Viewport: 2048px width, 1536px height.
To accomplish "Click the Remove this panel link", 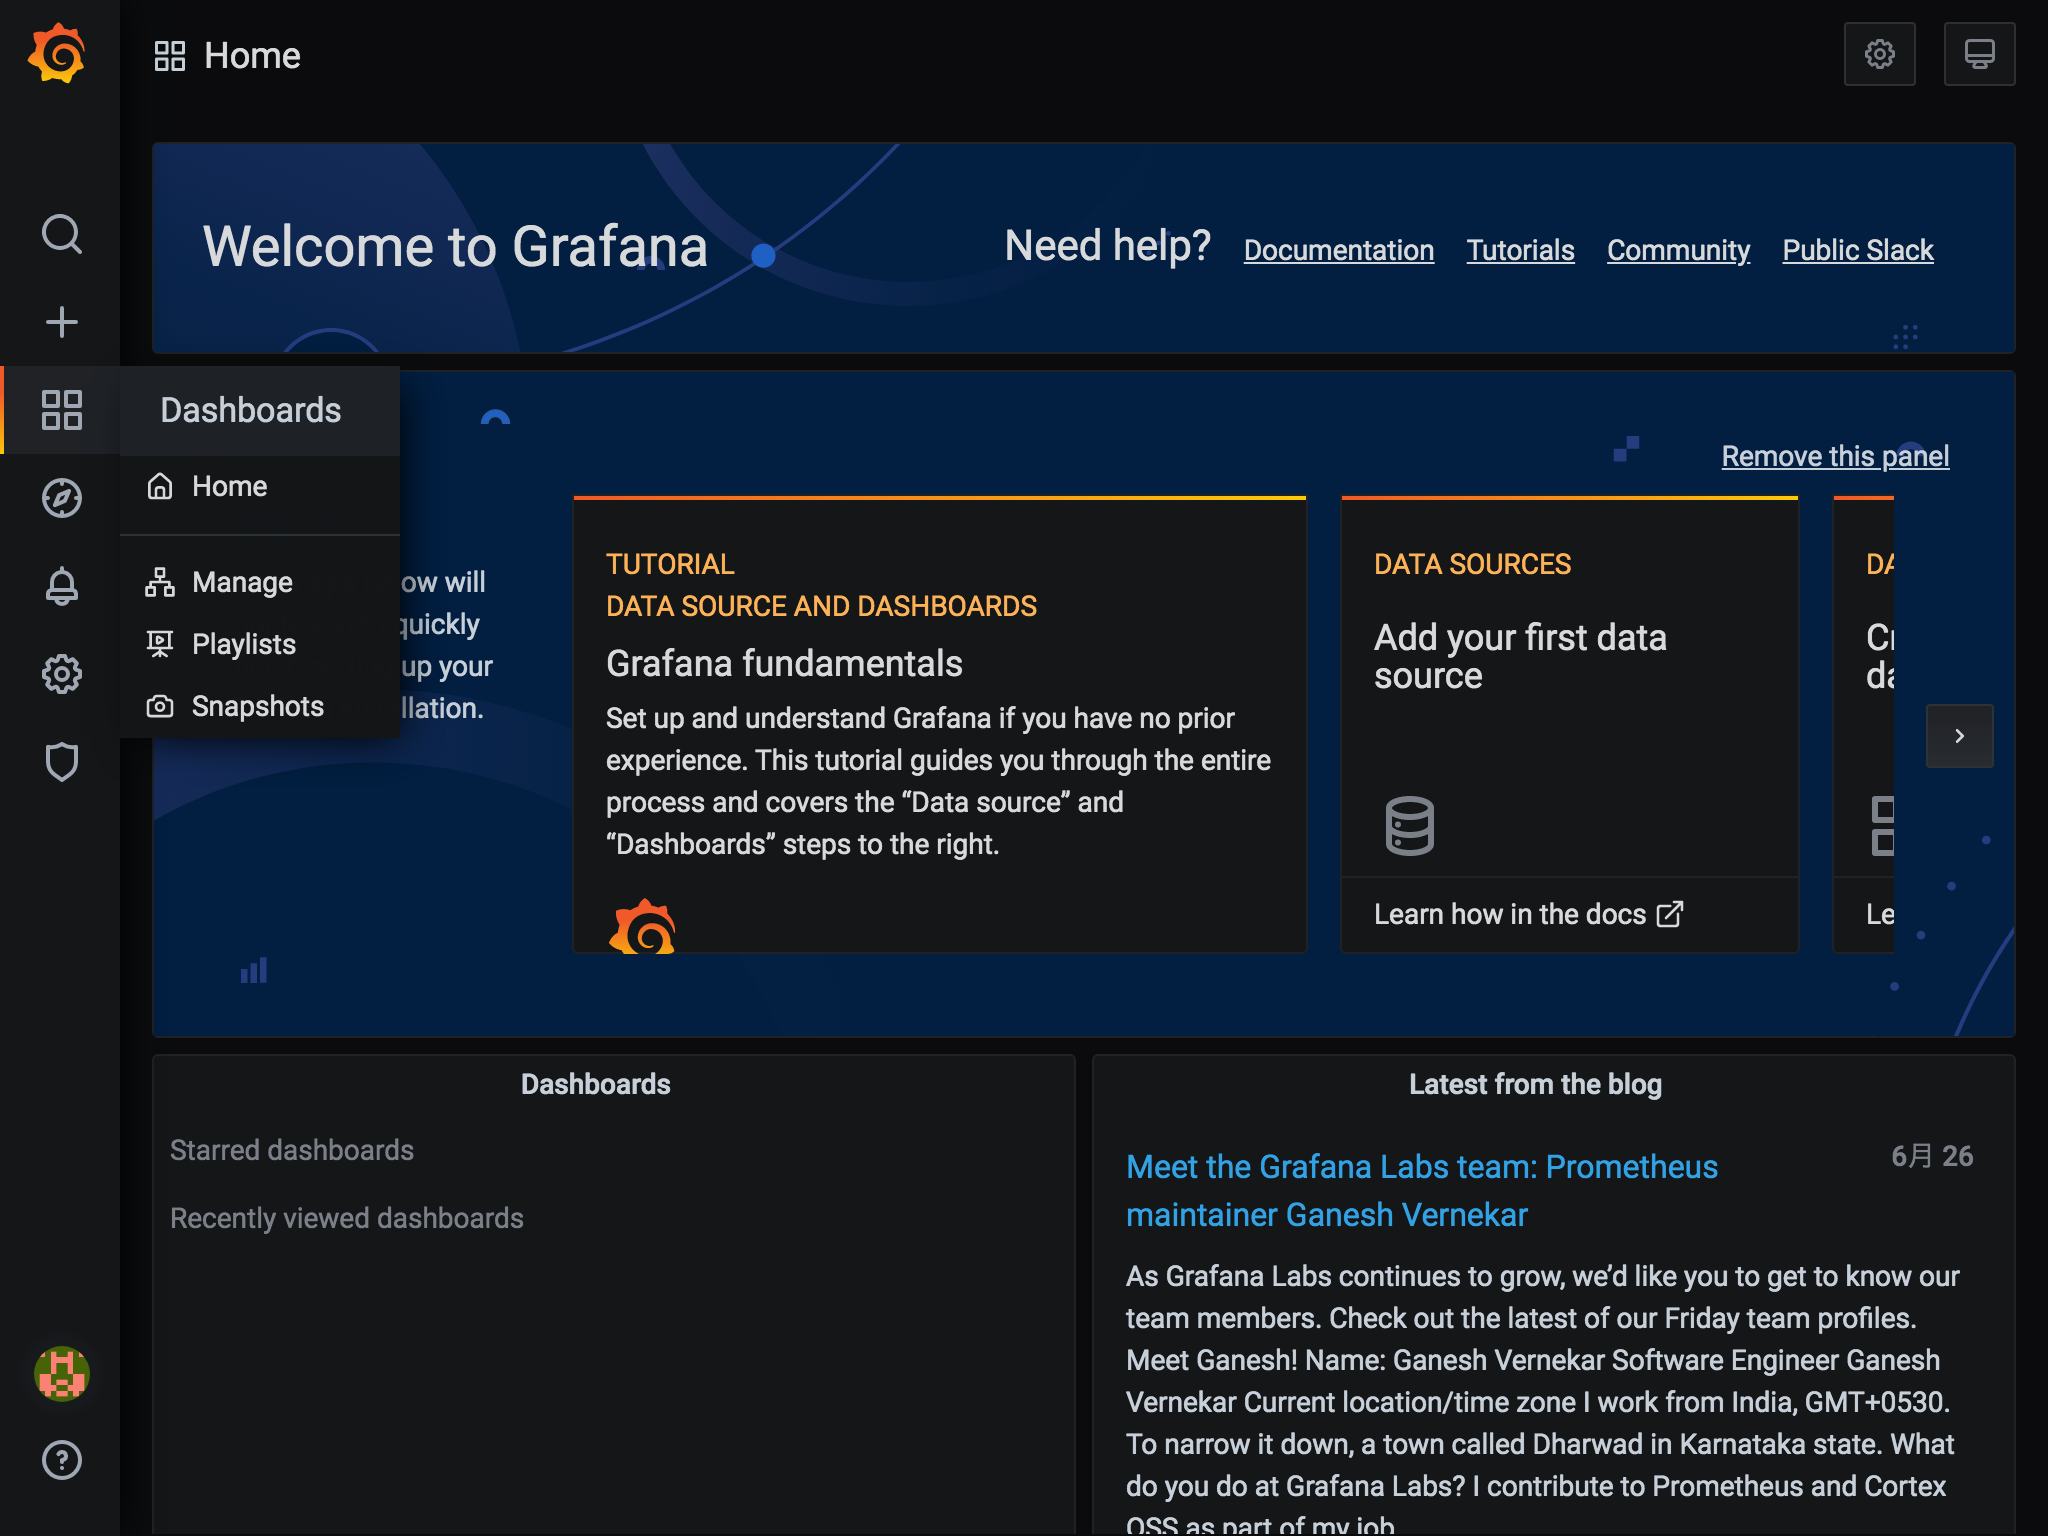I will coord(1835,456).
